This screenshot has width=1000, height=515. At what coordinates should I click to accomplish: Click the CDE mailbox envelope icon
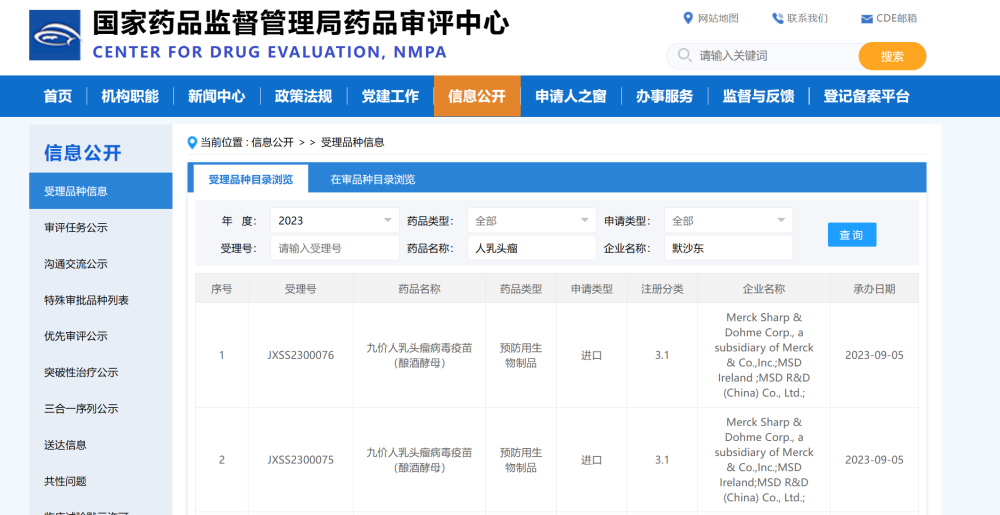point(867,19)
